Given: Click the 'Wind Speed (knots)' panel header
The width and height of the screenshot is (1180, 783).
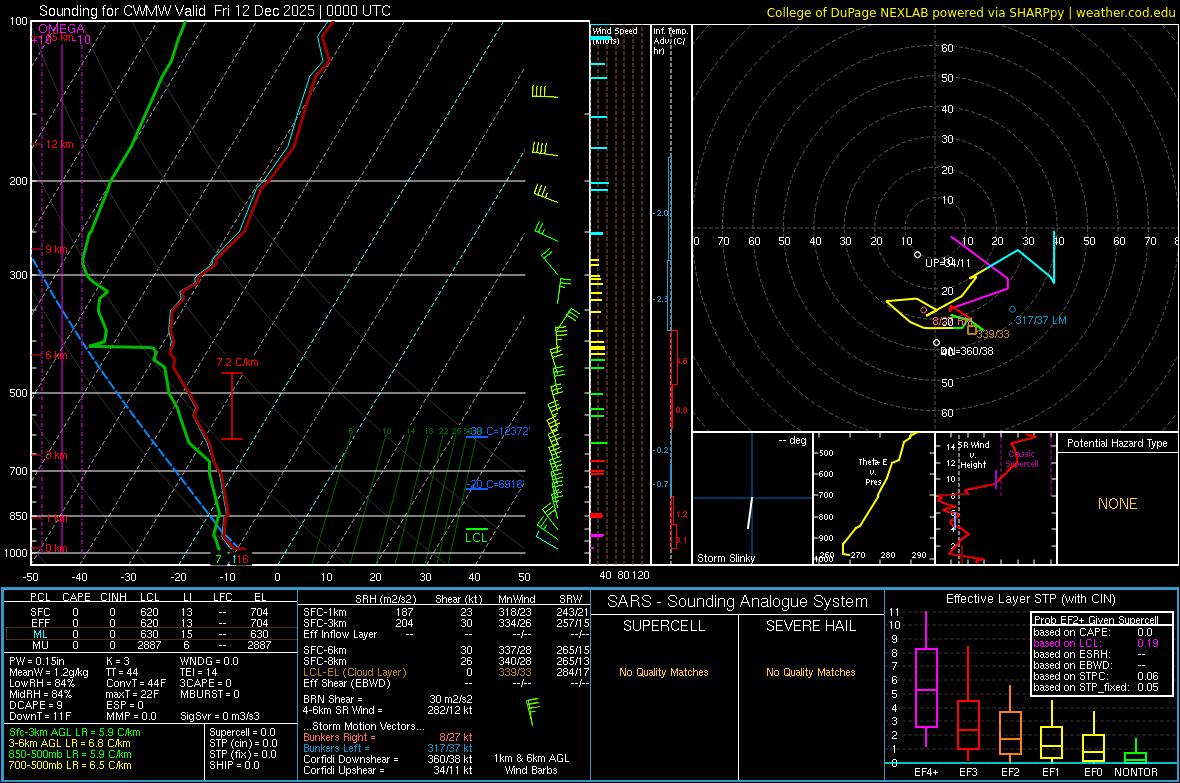Looking at the screenshot, I should (x=614, y=35).
